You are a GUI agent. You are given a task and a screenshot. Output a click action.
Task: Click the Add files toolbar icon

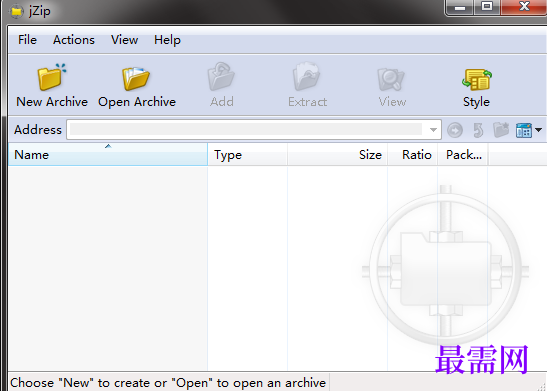point(221,76)
